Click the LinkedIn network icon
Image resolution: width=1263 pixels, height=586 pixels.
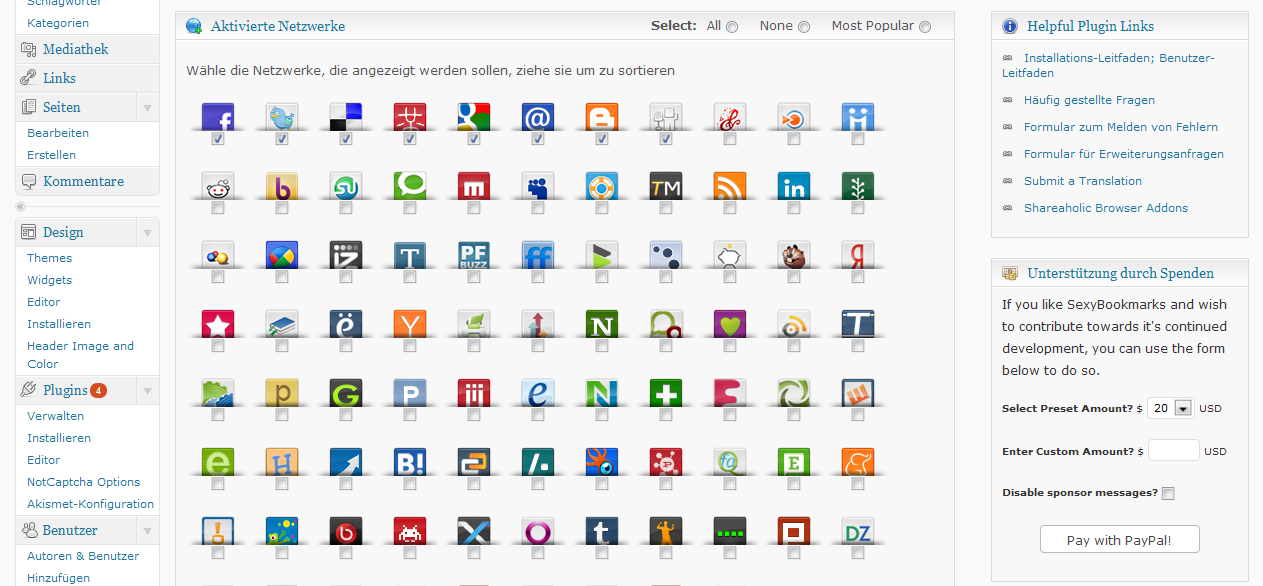(794, 187)
